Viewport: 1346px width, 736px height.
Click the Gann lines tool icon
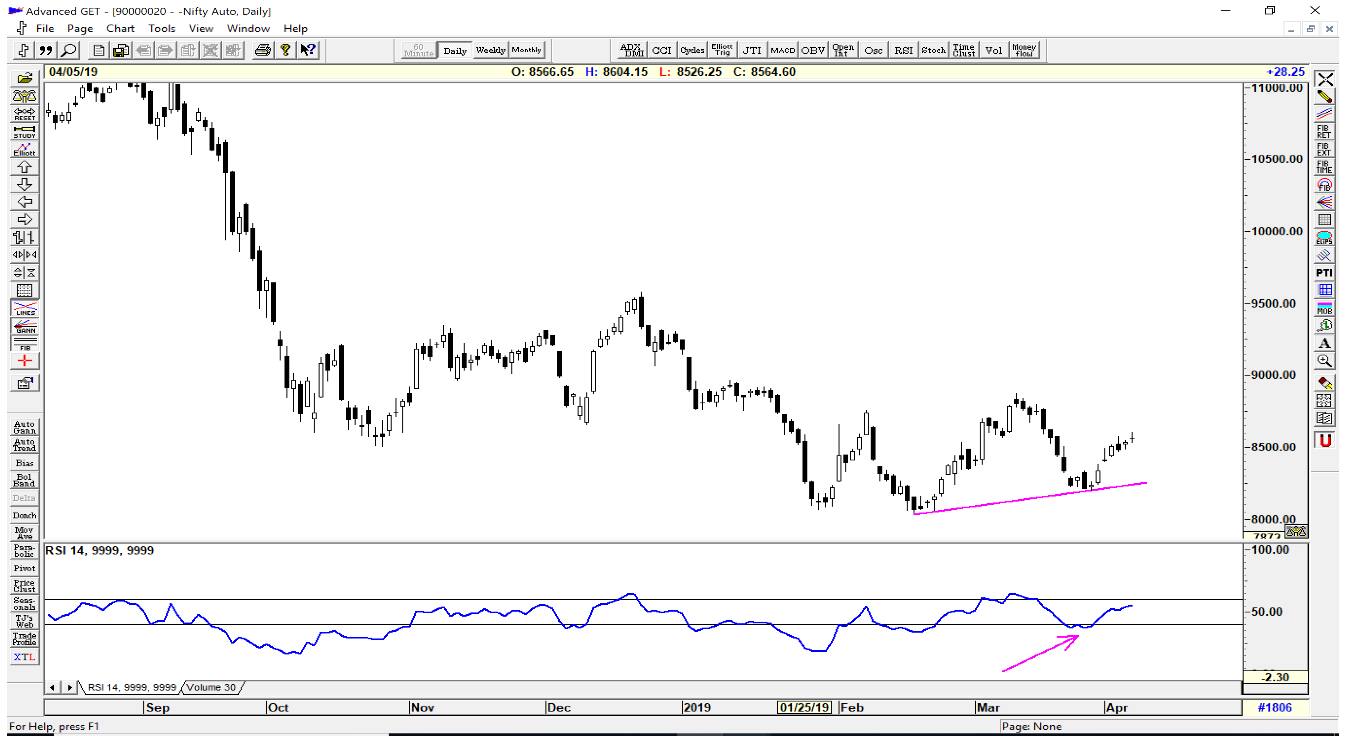[x=22, y=329]
